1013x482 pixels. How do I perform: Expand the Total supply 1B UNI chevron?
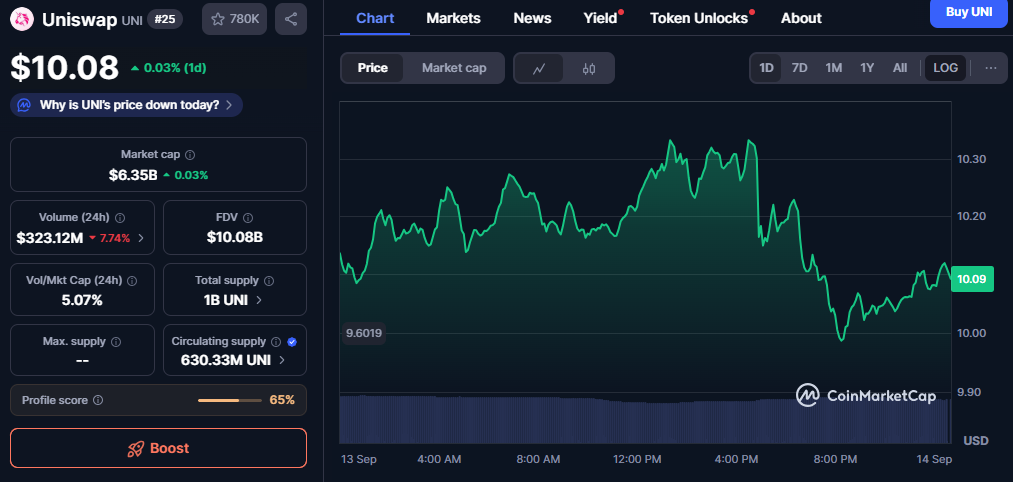tap(260, 300)
